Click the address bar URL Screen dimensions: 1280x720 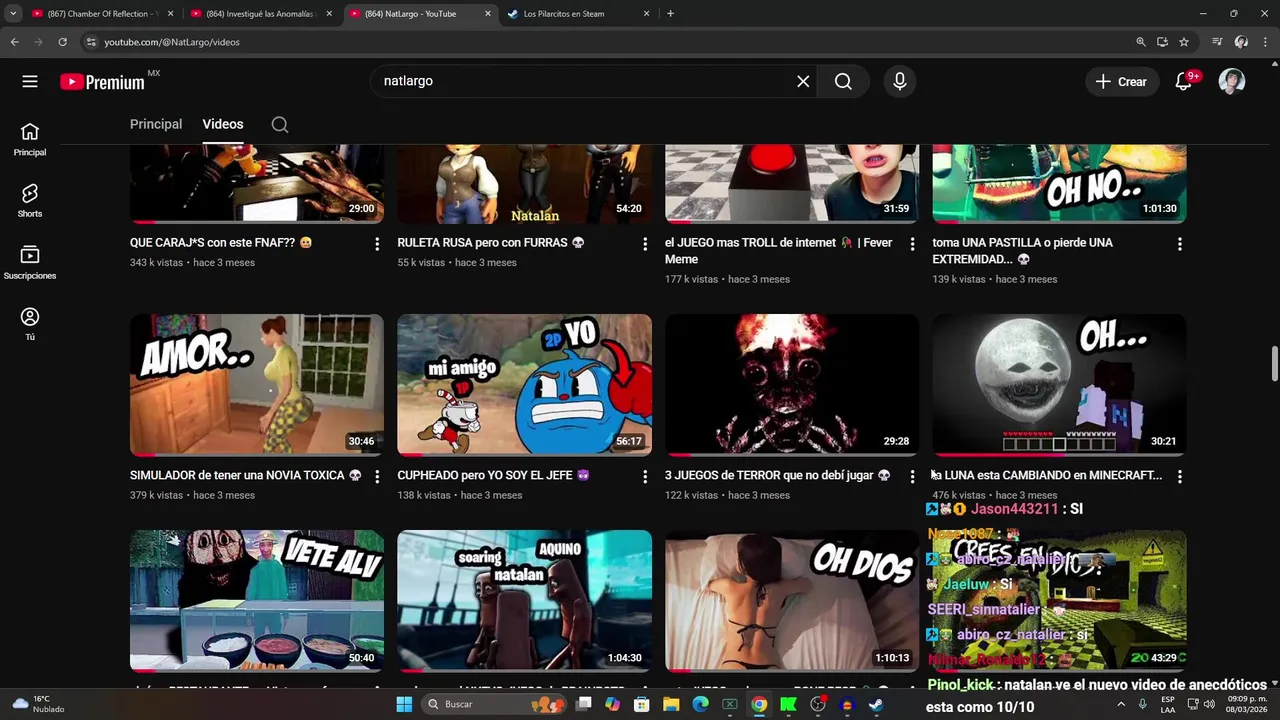click(x=172, y=42)
